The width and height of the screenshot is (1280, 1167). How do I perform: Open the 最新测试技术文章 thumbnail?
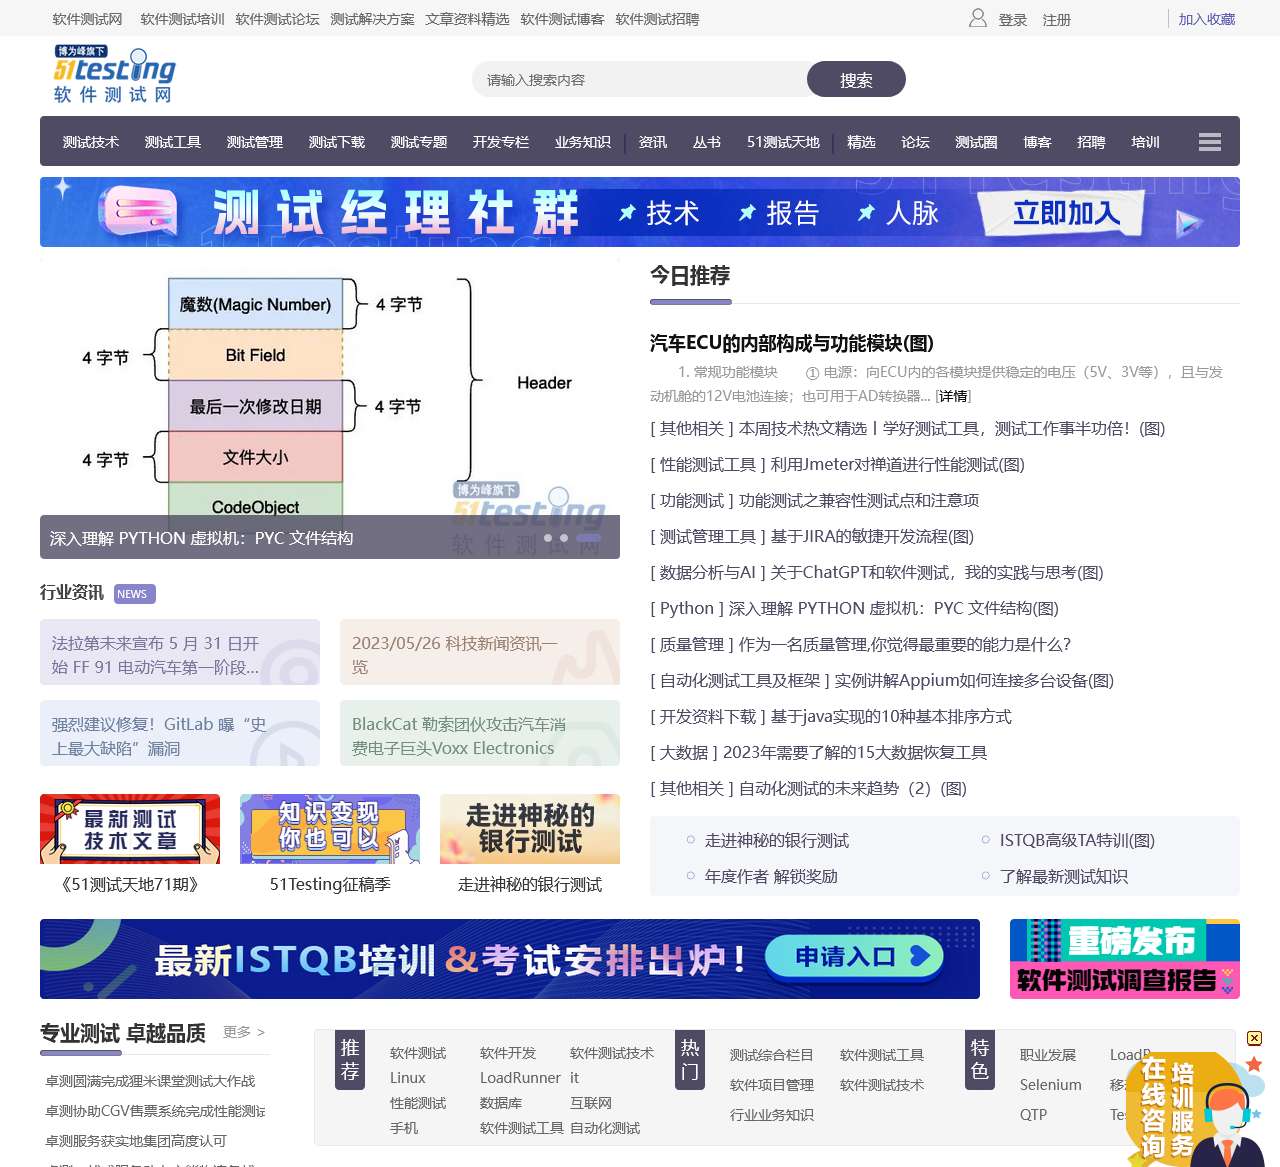click(130, 829)
